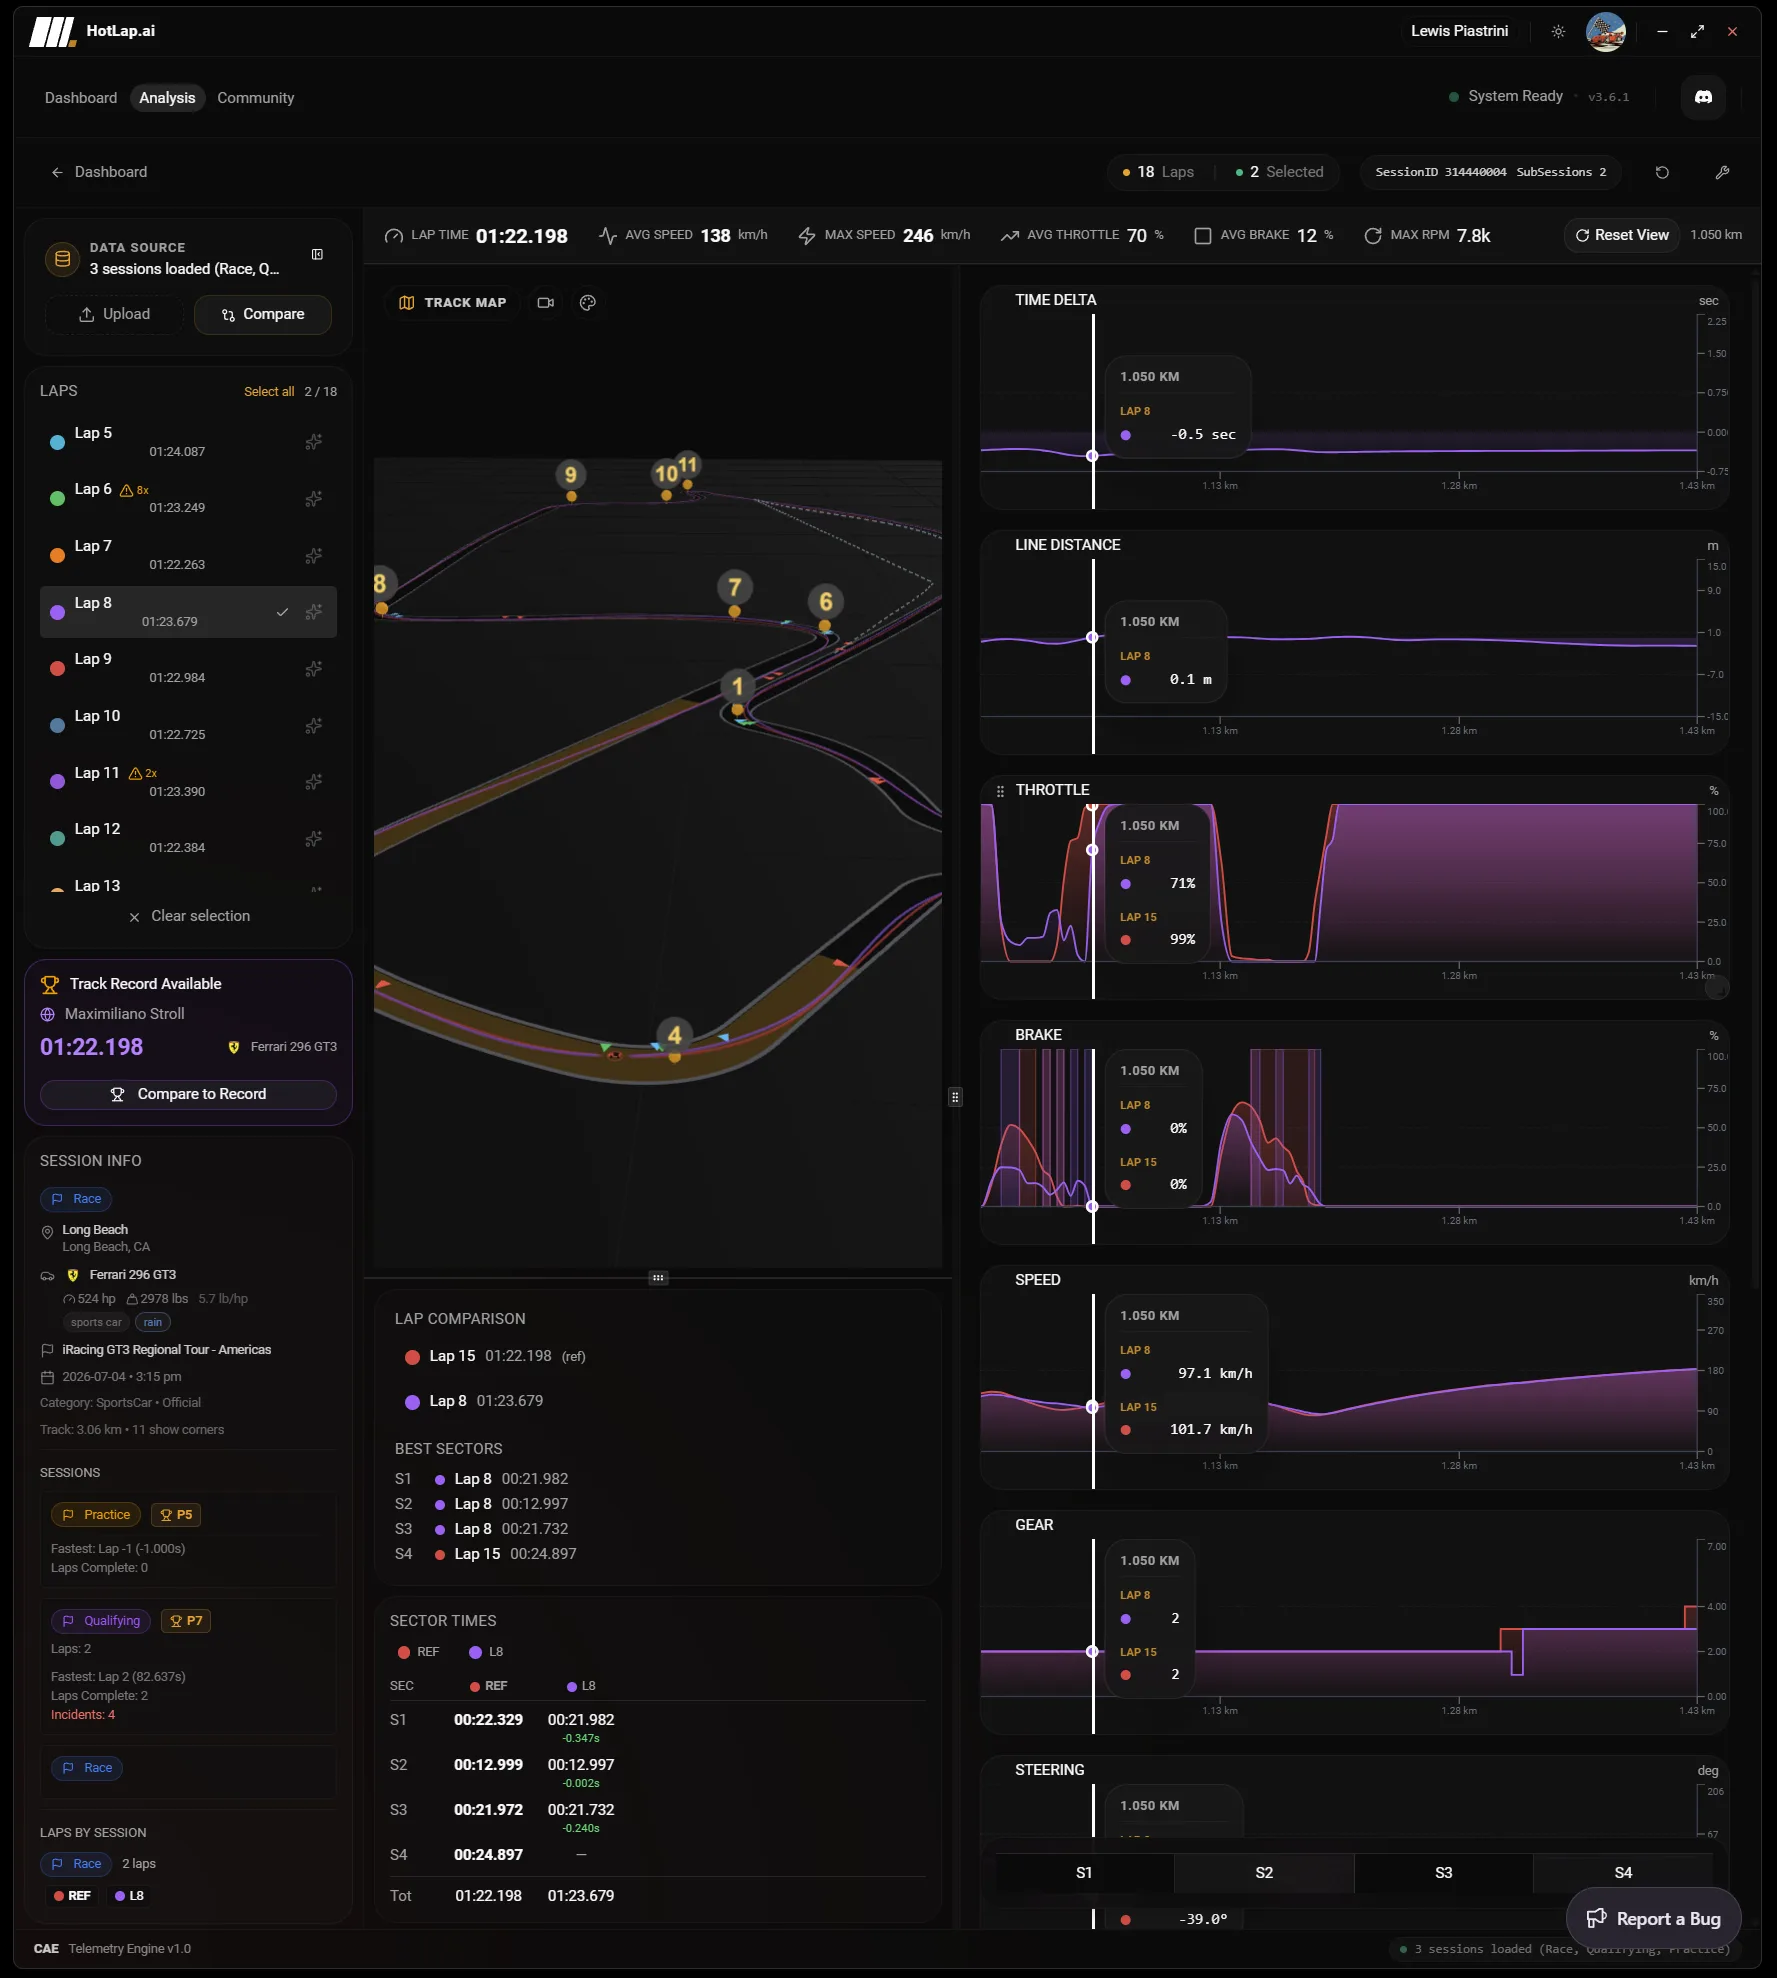
Task: Toggle the REF lap chip in Laps by Session
Action: (x=72, y=1896)
